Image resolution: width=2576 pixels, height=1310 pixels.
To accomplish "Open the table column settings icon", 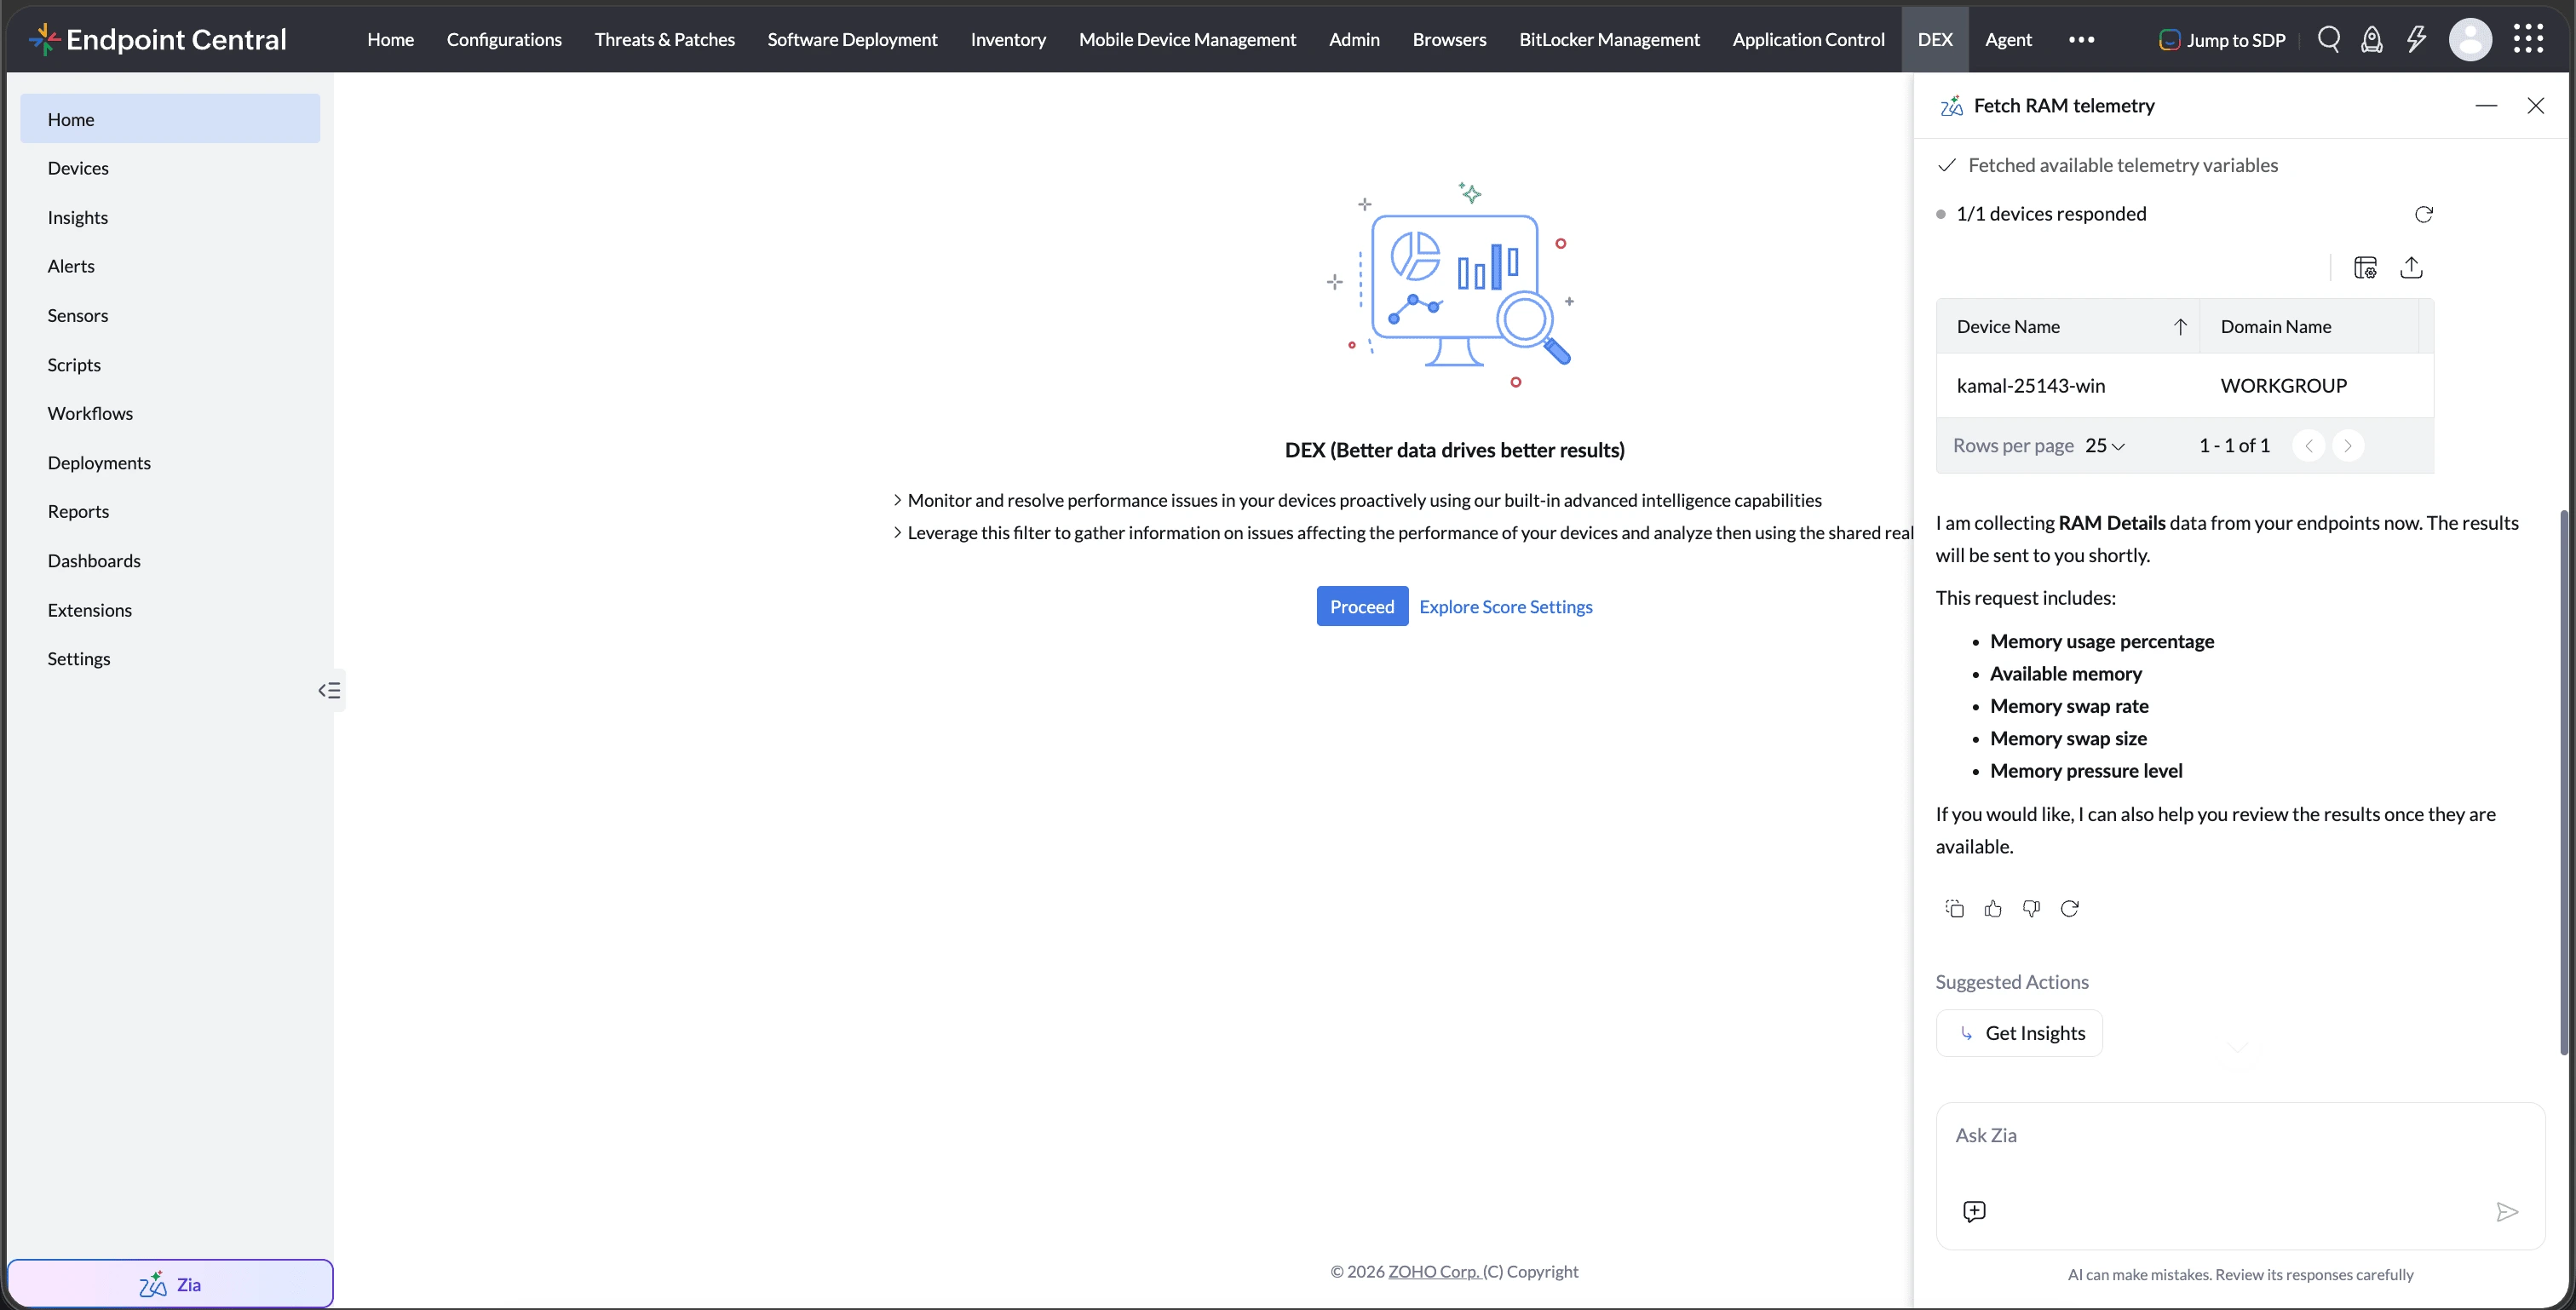I will [x=2365, y=267].
